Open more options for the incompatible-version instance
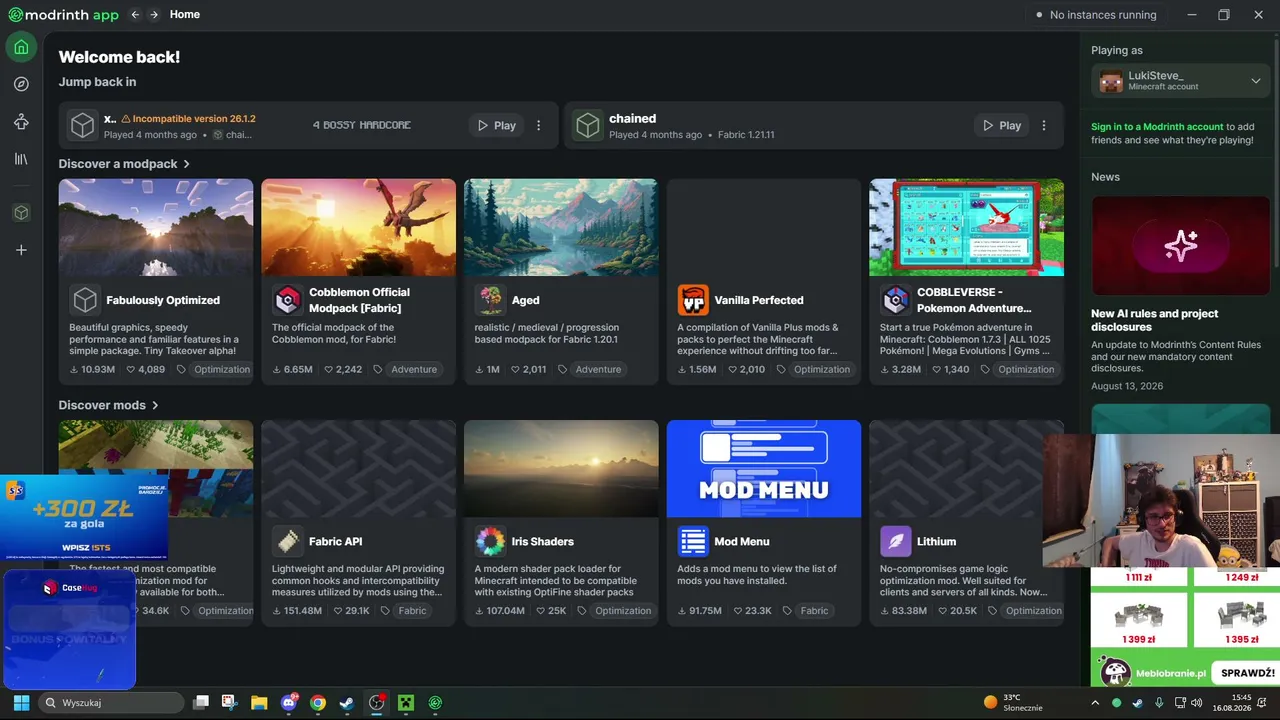This screenshot has width=1280, height=720. click(539, 126)
